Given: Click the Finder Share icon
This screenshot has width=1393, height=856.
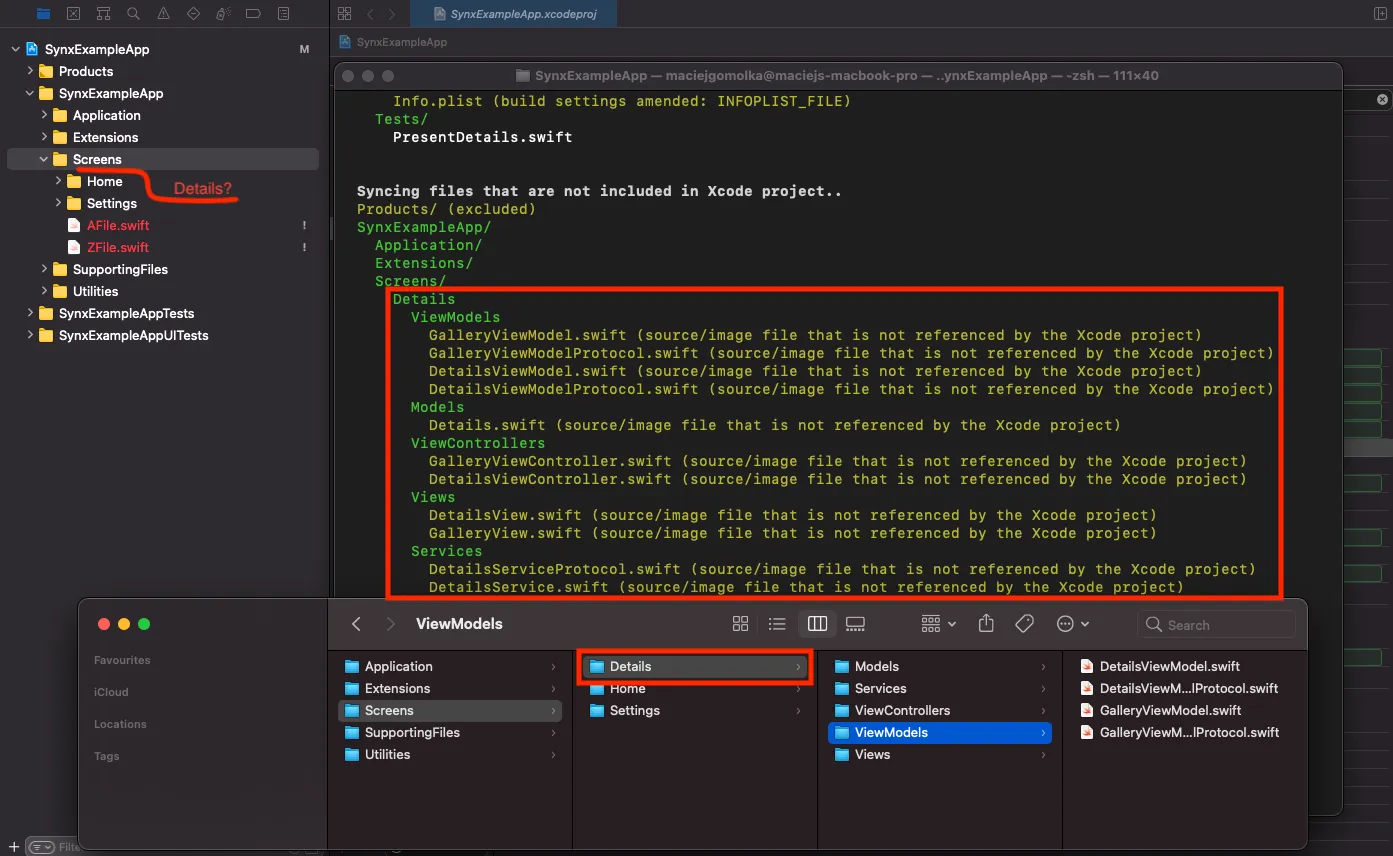Looking at the screenshot, I should pos(986,623).
